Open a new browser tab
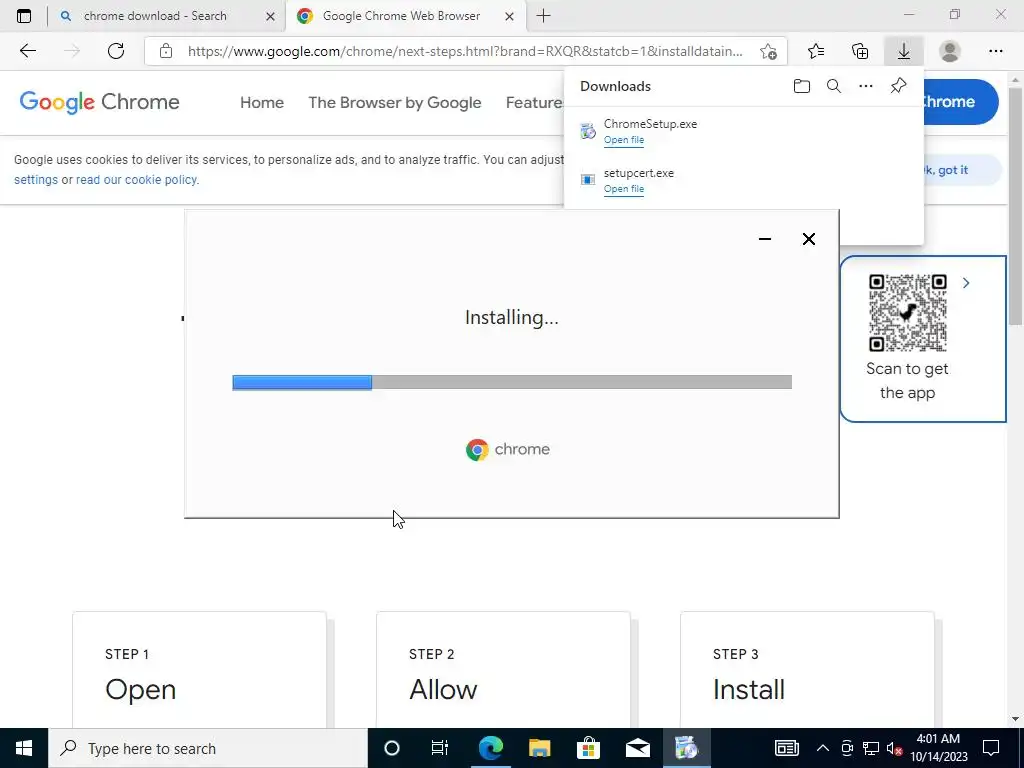Viewport: 1024px width, 768px height. pyautogui.click(x=543, y=16)
